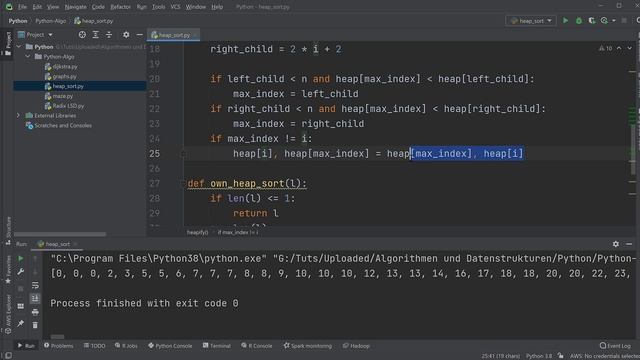Open the VCS menu

click(x=175, y=7)
